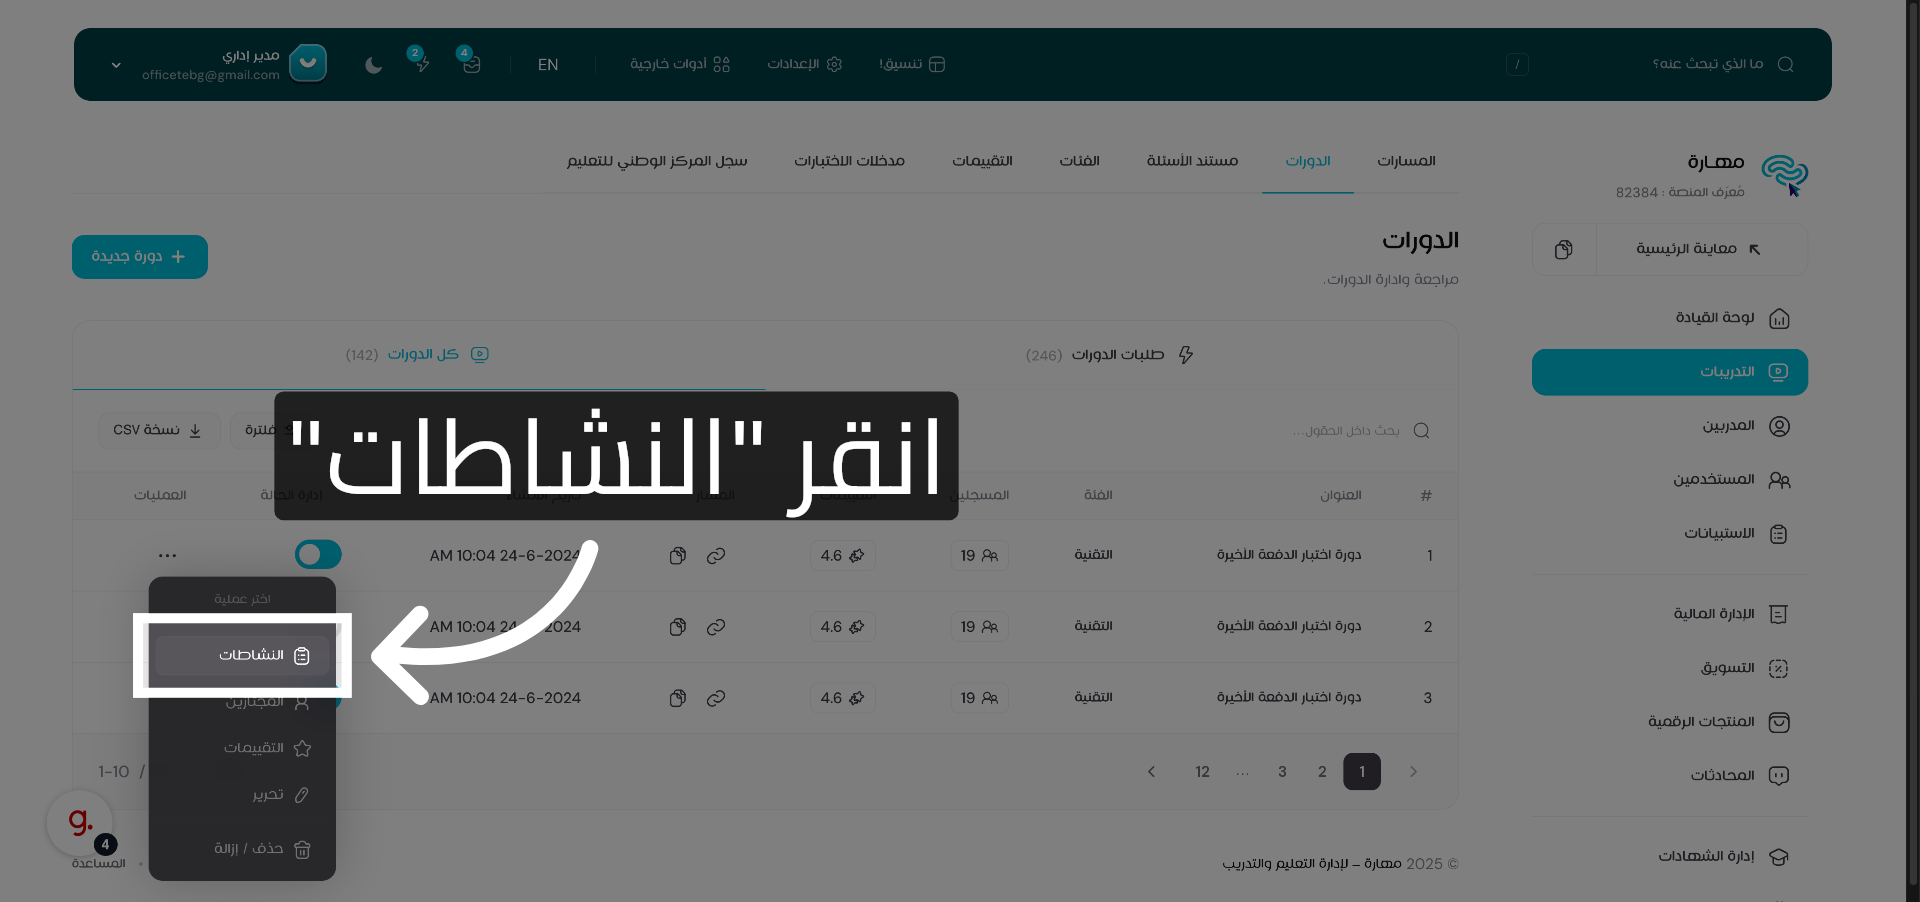The height and width of the screenshot is (902, 1920).
Task: Open inbox messages icon with badge 4
Action: [x=470, y=65]
